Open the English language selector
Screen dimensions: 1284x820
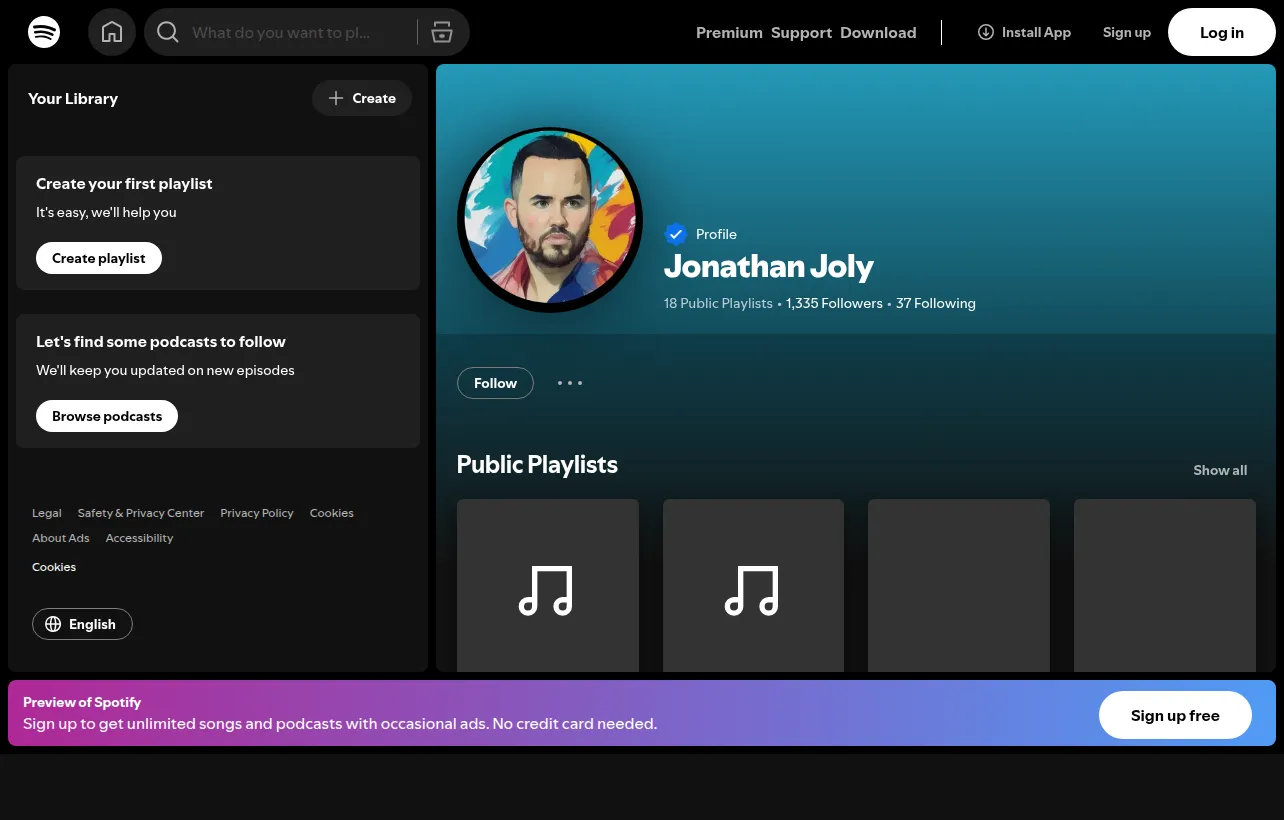(x=82, y=624)
